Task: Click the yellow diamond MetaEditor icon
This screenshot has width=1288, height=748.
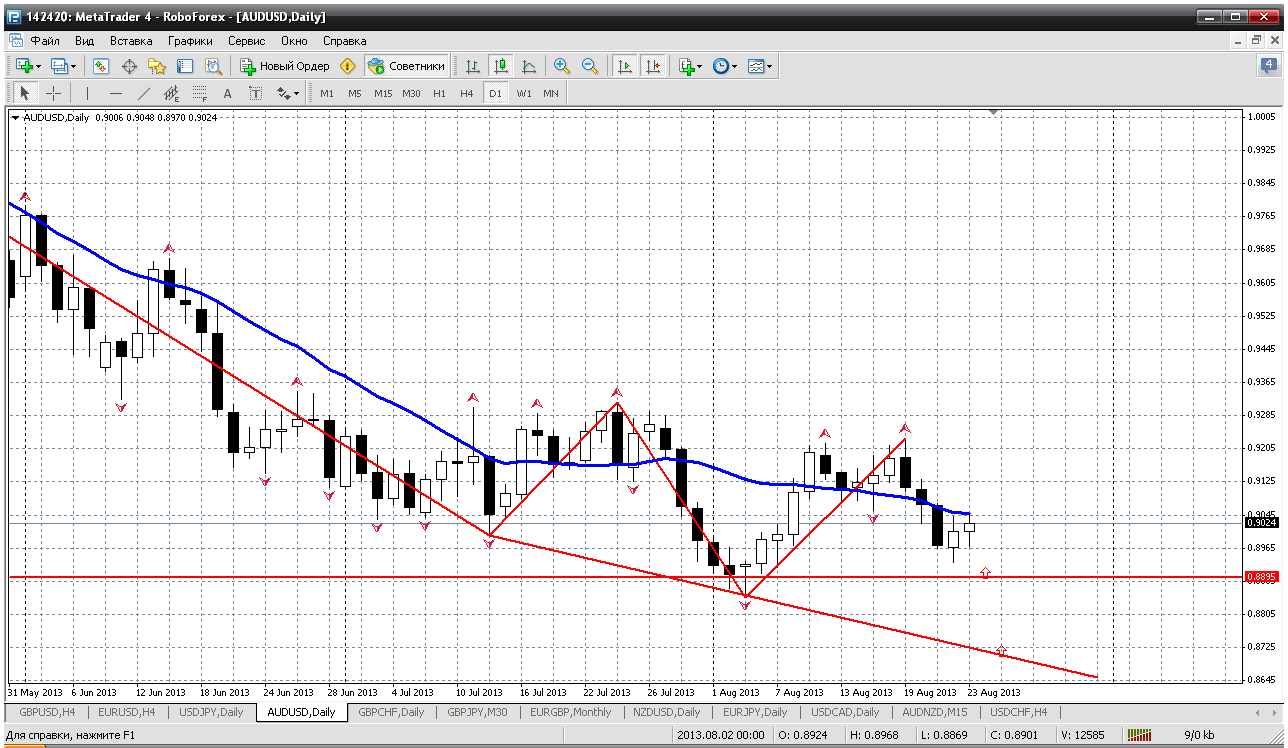Action: click(x=347, y=66)
